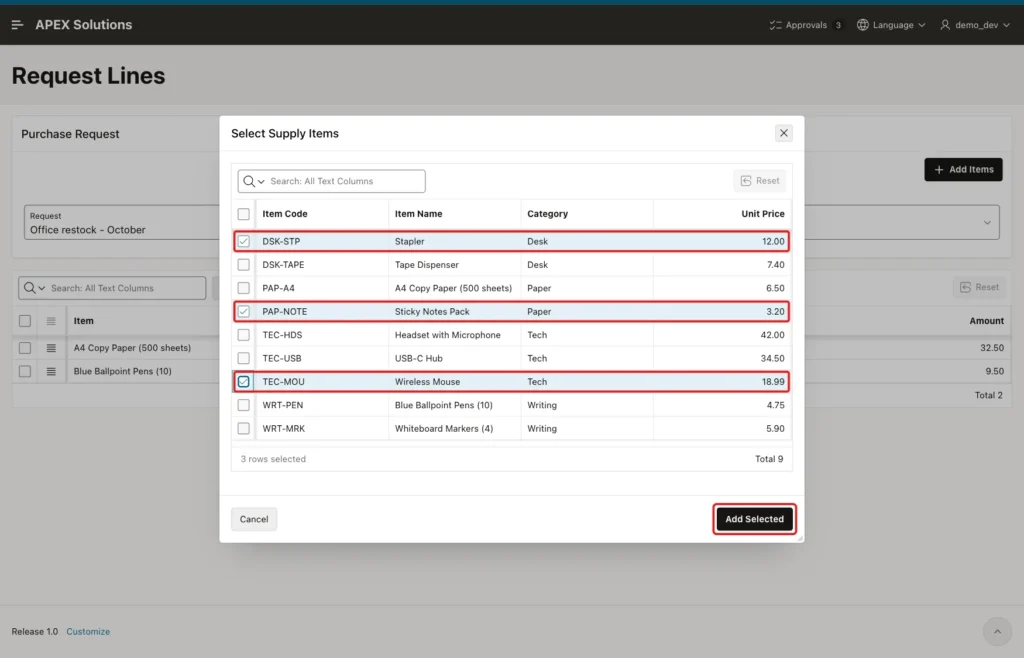This screenshot has height=658, width=1024.
Task: Click the user avatar icon
Action: [945, 25]
